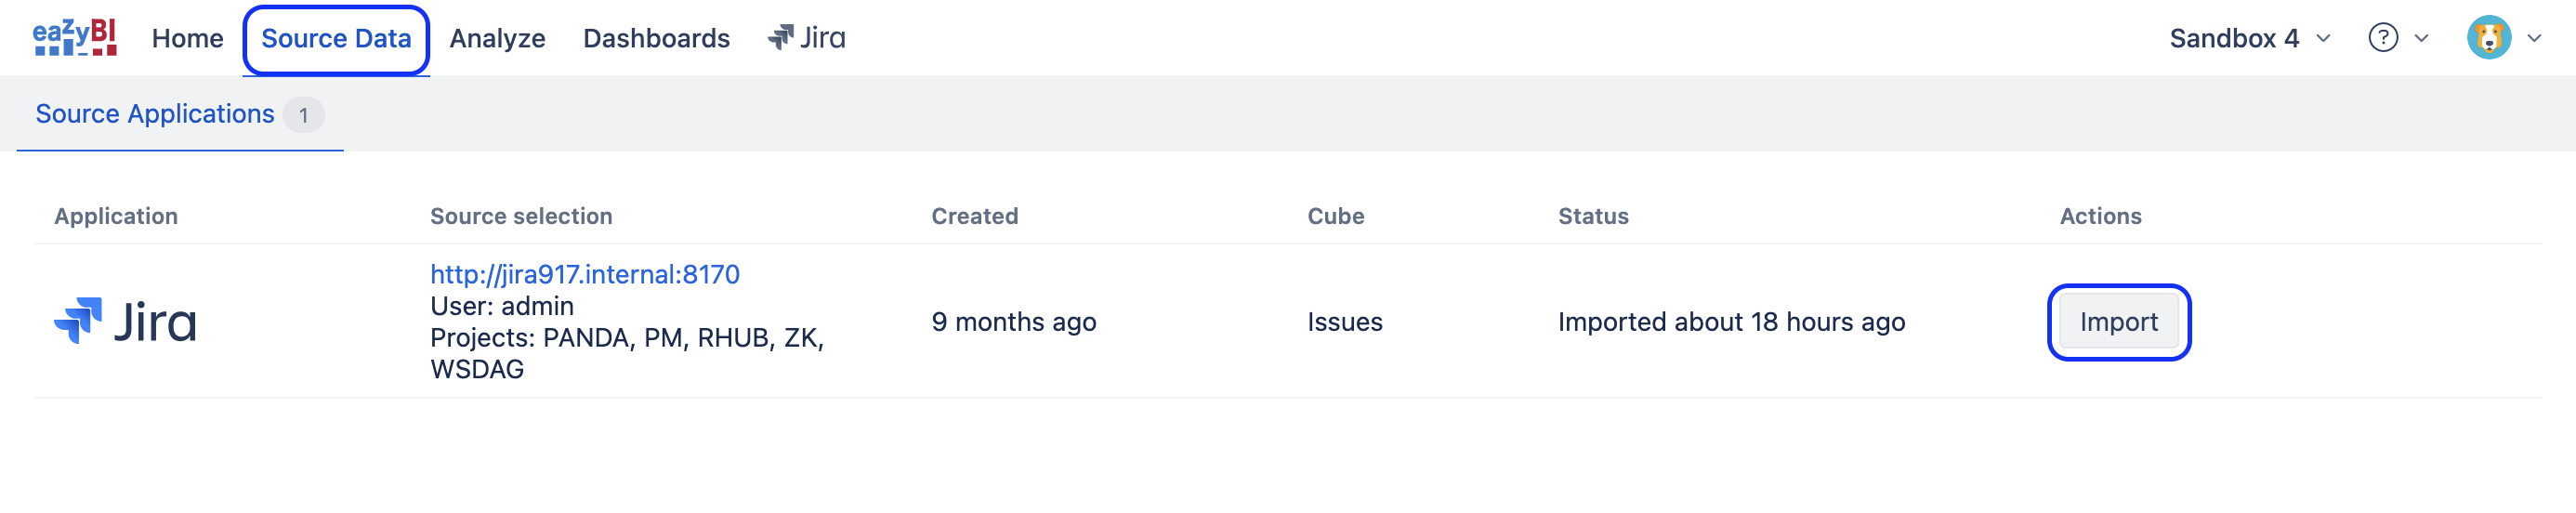
Task: Click the help question mark icon
Action: coord(2383,38)
